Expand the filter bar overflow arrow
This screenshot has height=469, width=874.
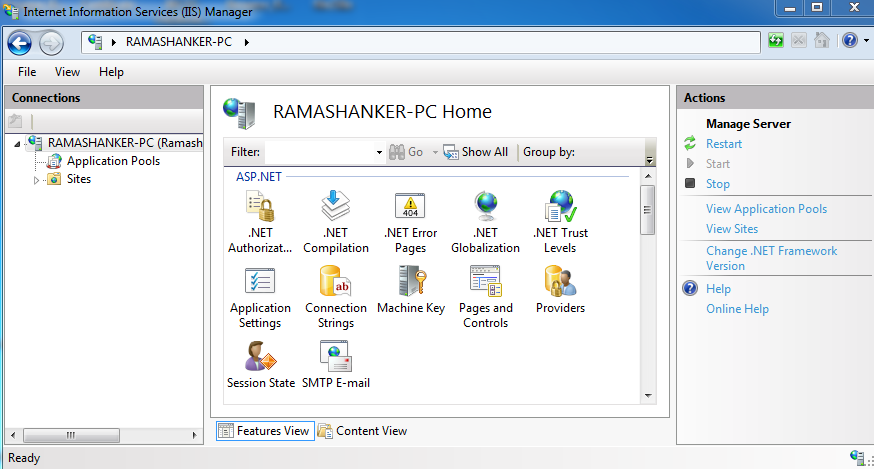coord(649,159)
